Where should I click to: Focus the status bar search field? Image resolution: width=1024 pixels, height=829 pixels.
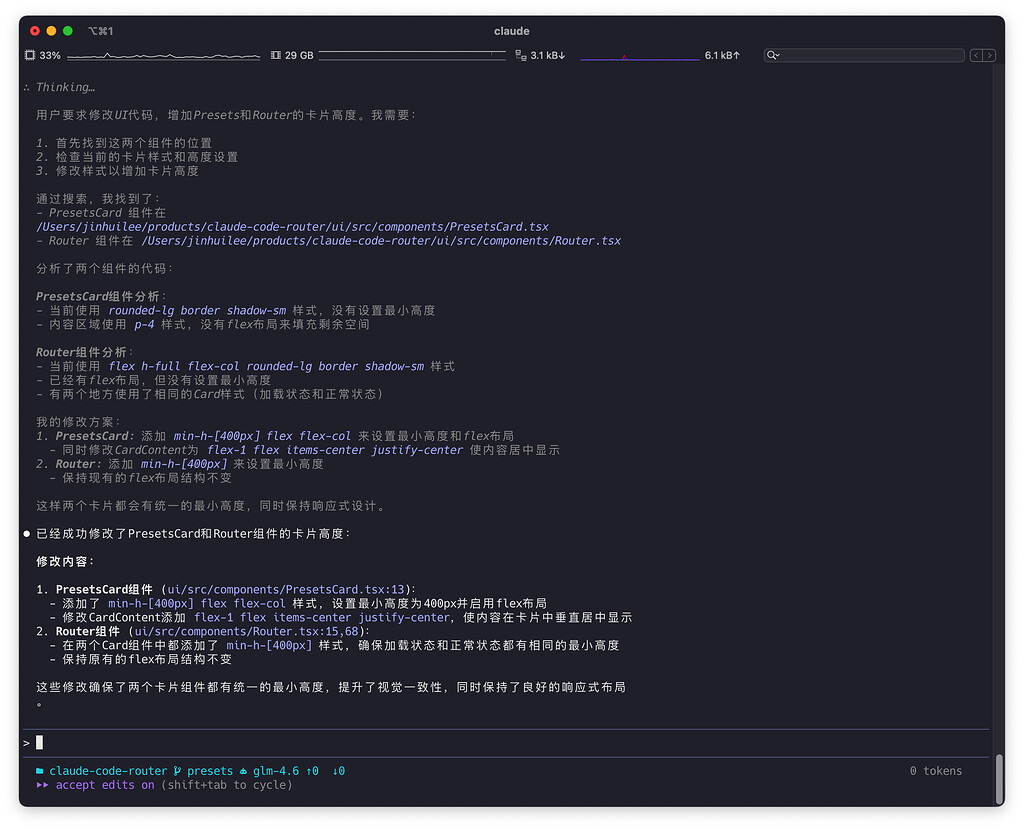pyautogui.click(x=864, y=56)
